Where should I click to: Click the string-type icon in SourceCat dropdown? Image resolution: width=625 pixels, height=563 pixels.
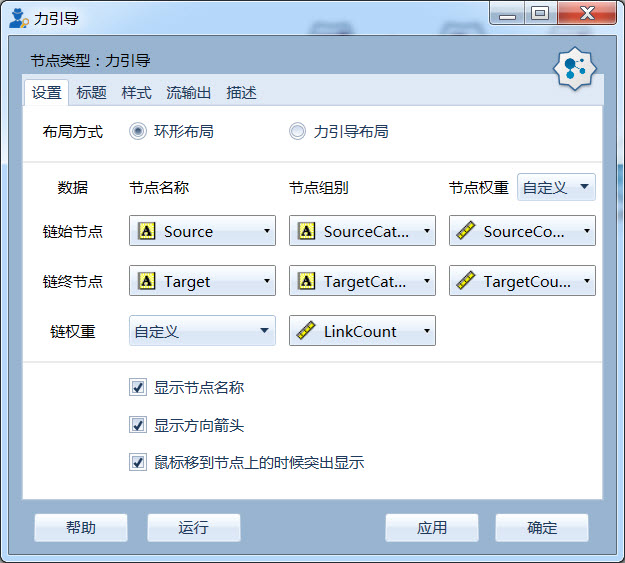(x=306, y=231)
